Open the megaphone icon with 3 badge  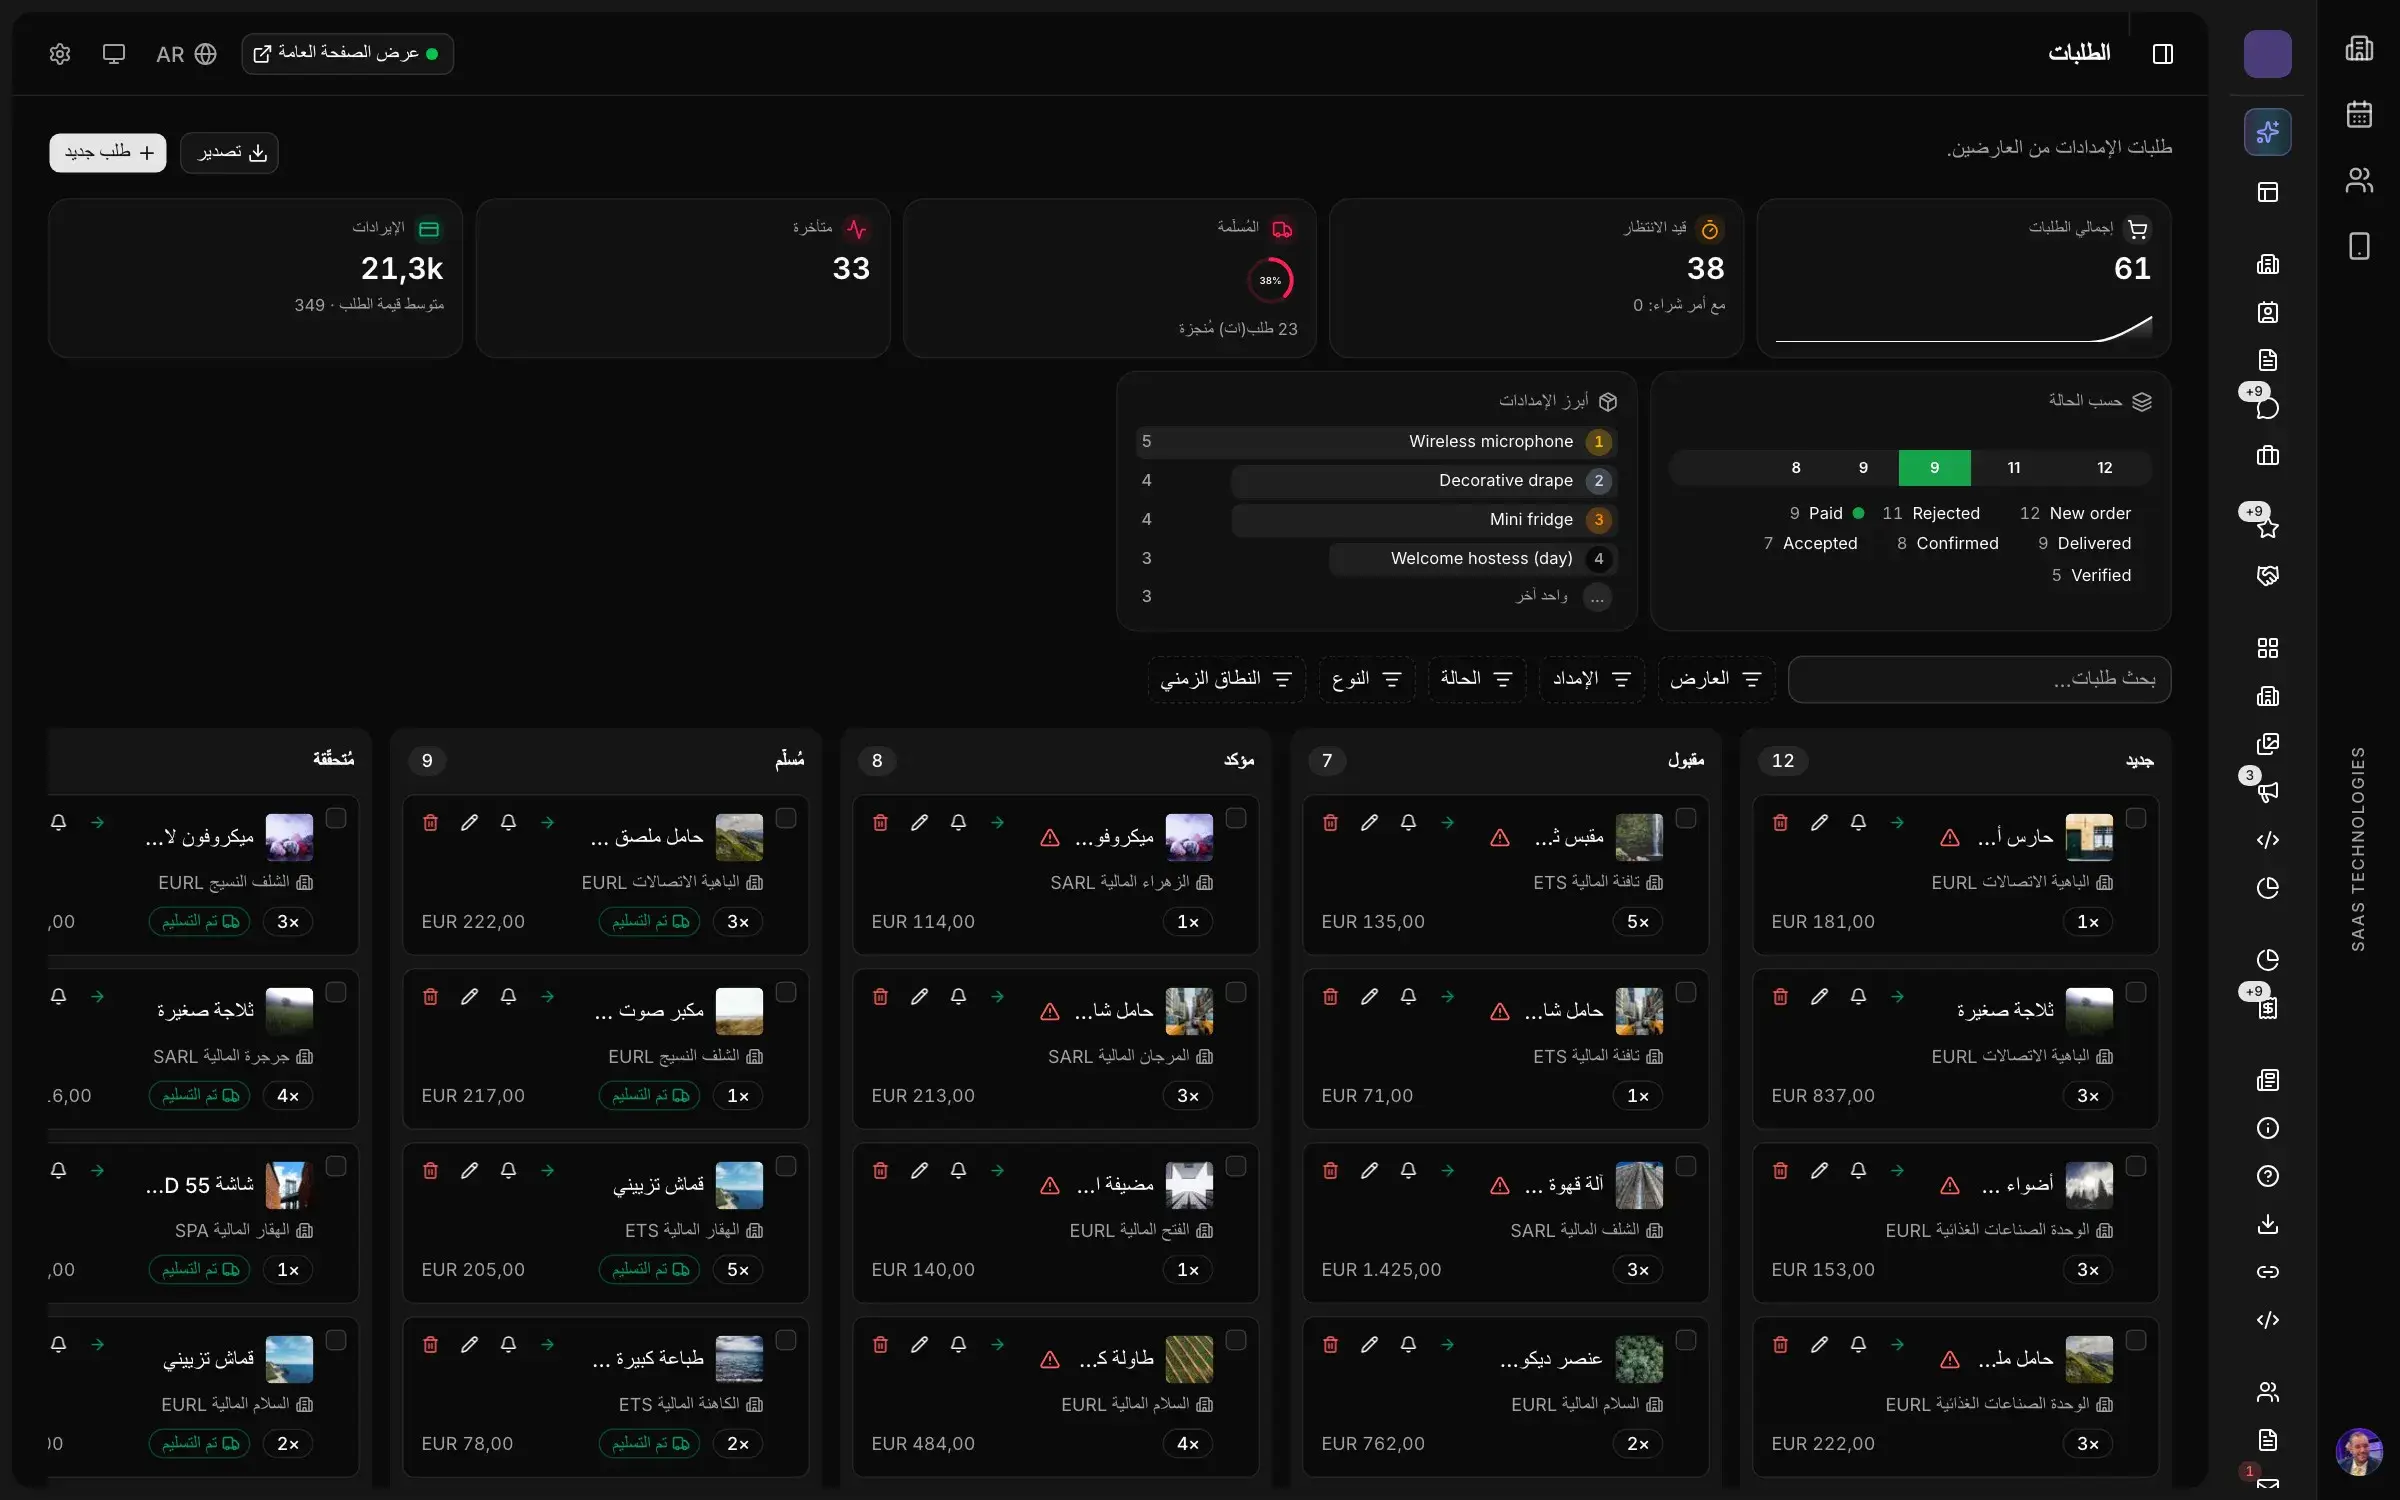(2267, 791)
